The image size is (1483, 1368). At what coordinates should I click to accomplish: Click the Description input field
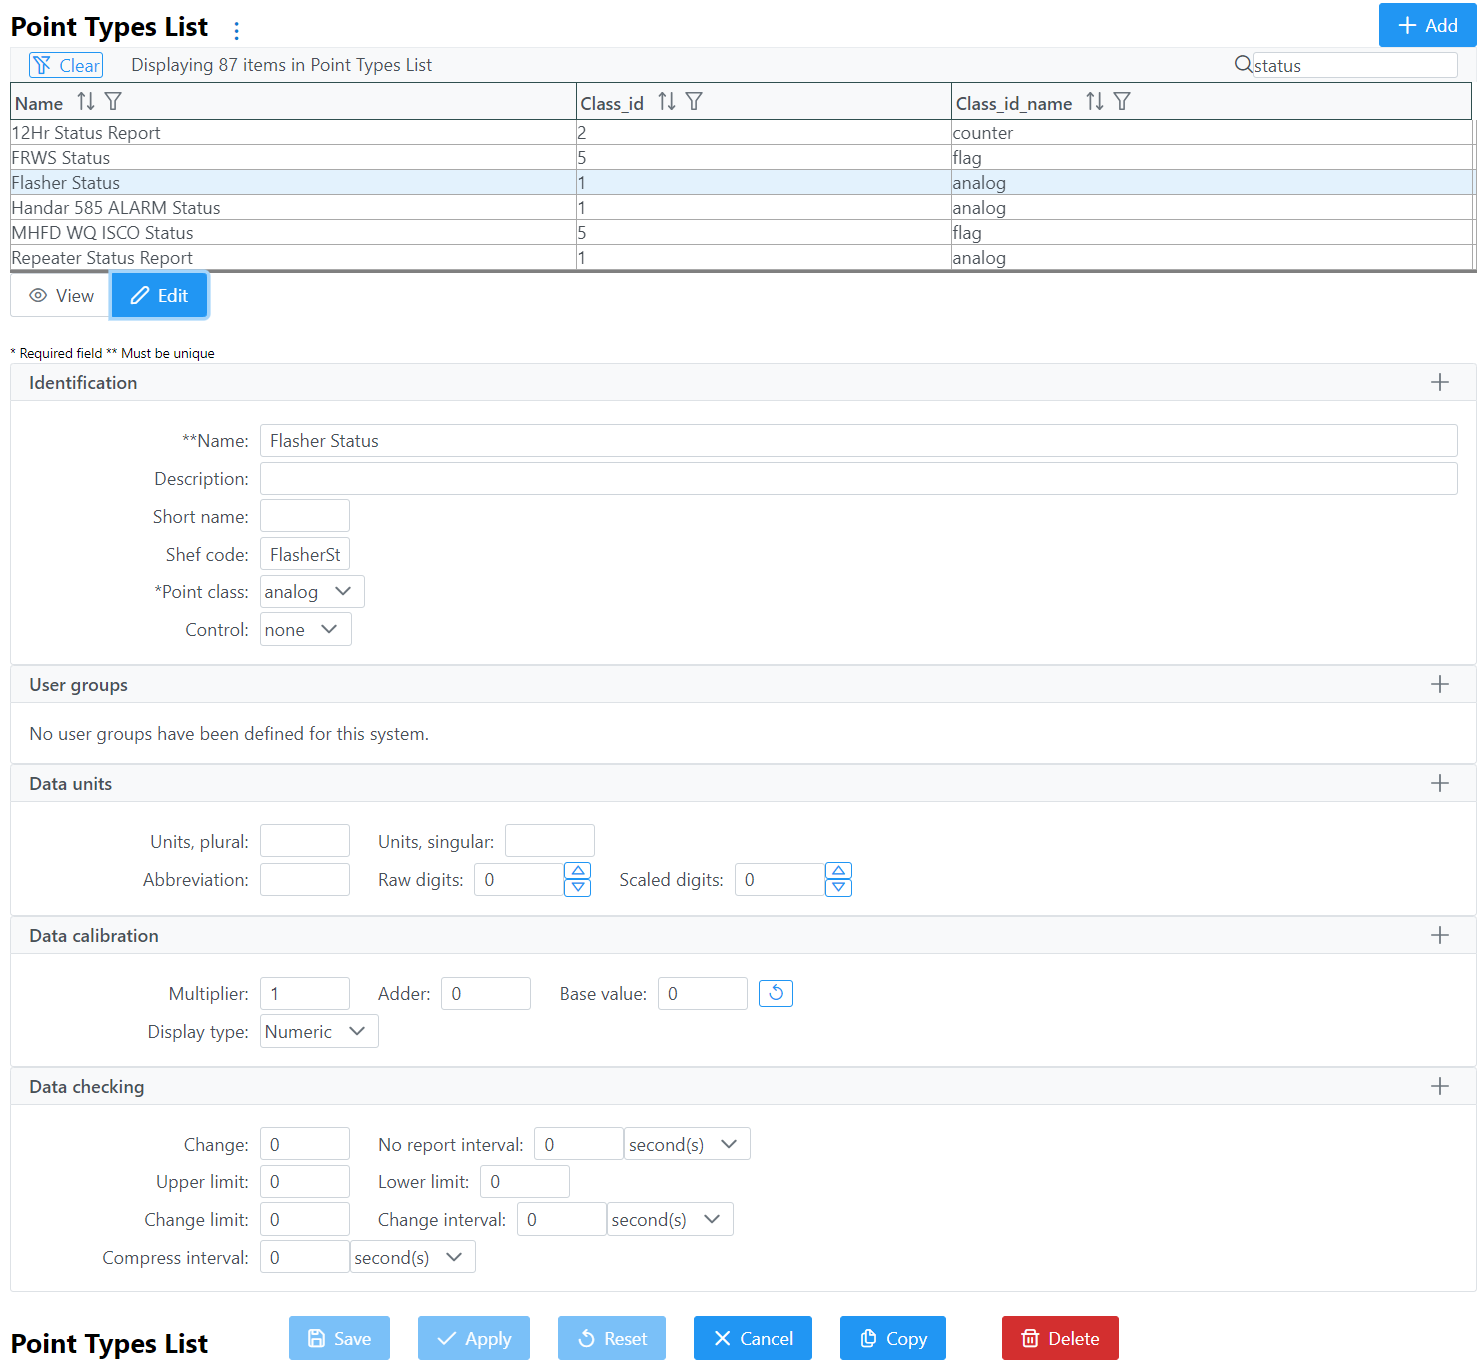click(858, 479)
